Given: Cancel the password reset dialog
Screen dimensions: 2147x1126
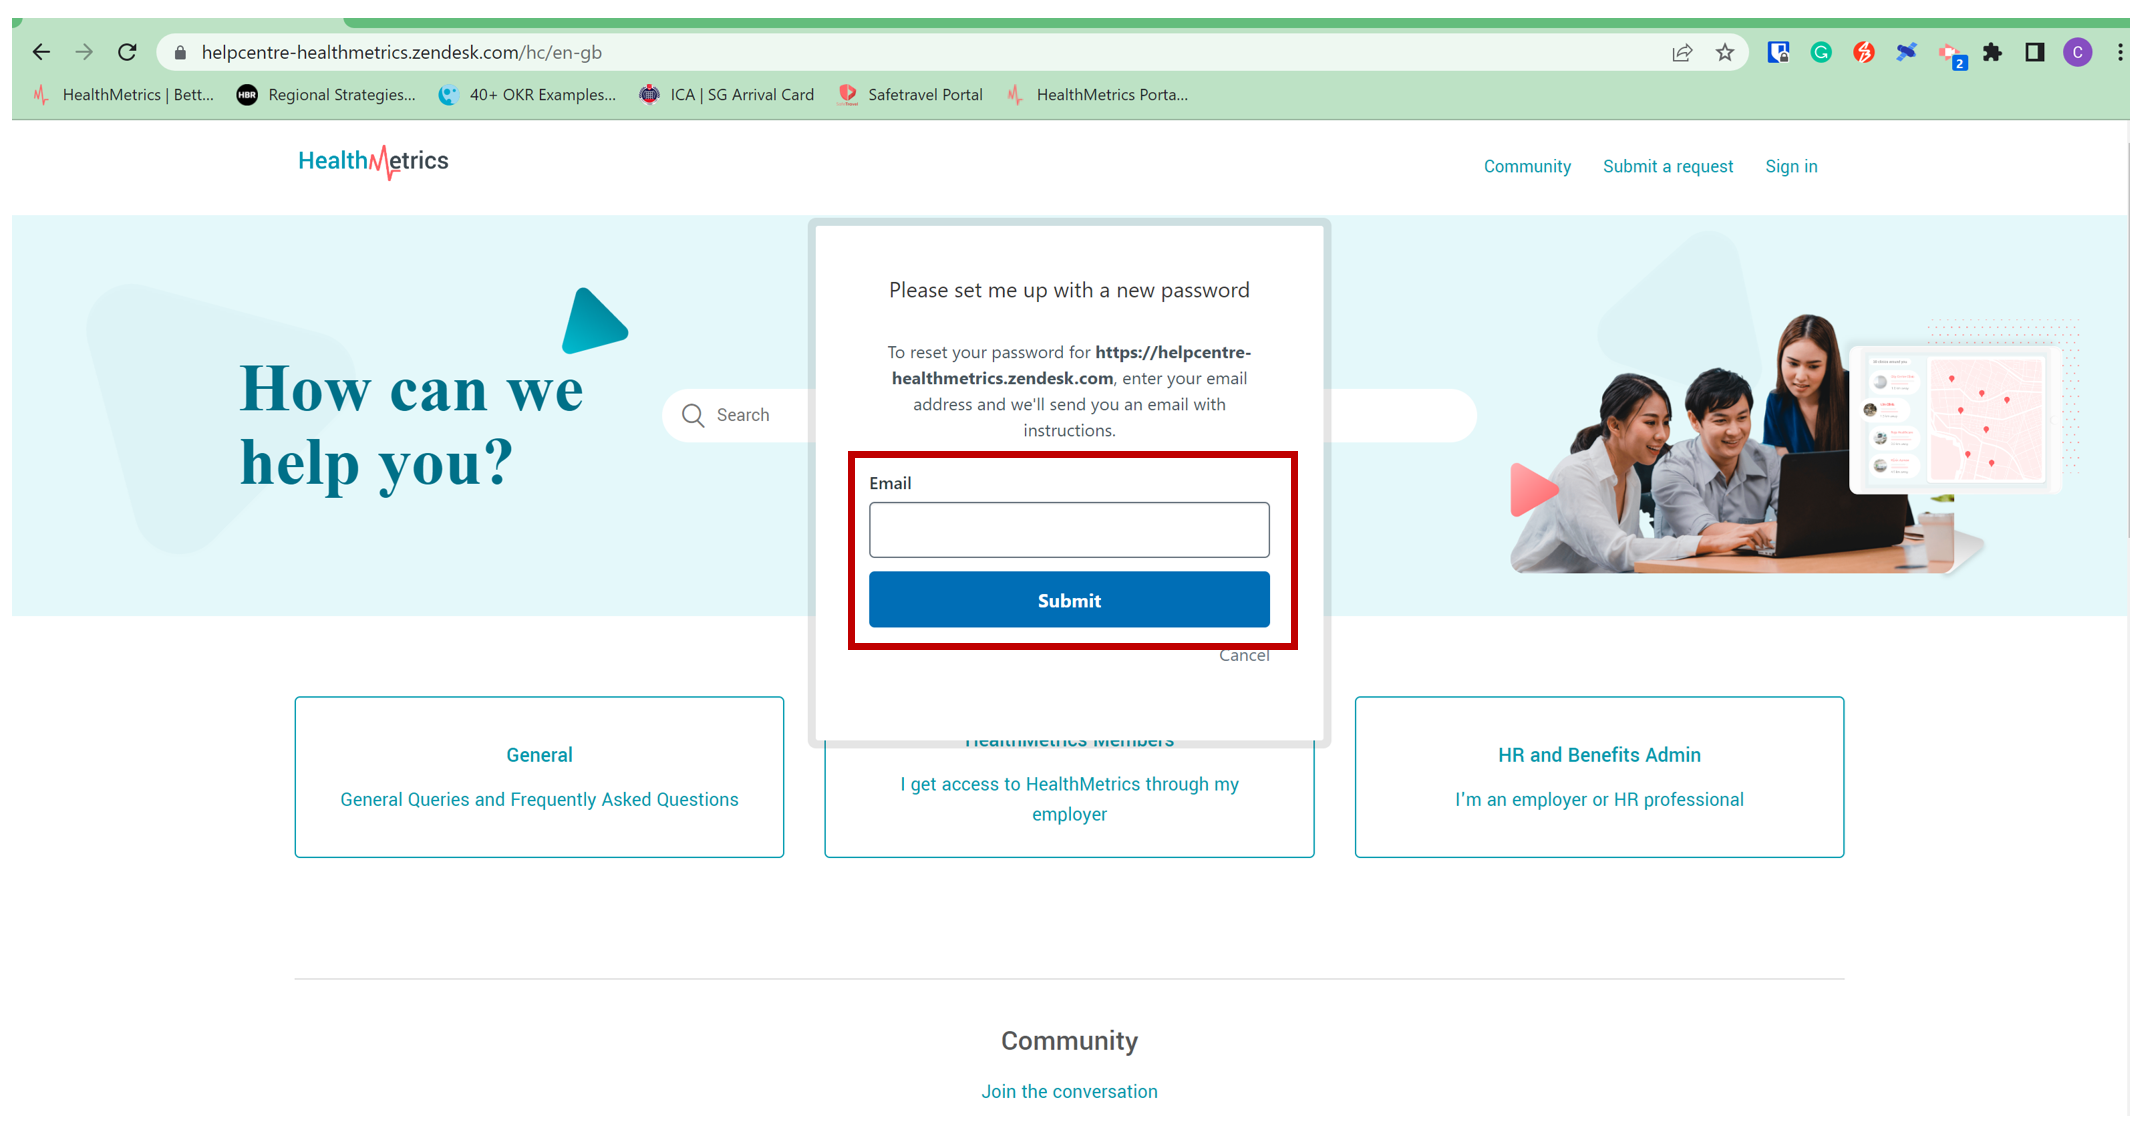Looking at the screenshot, I should [1244, 656].
